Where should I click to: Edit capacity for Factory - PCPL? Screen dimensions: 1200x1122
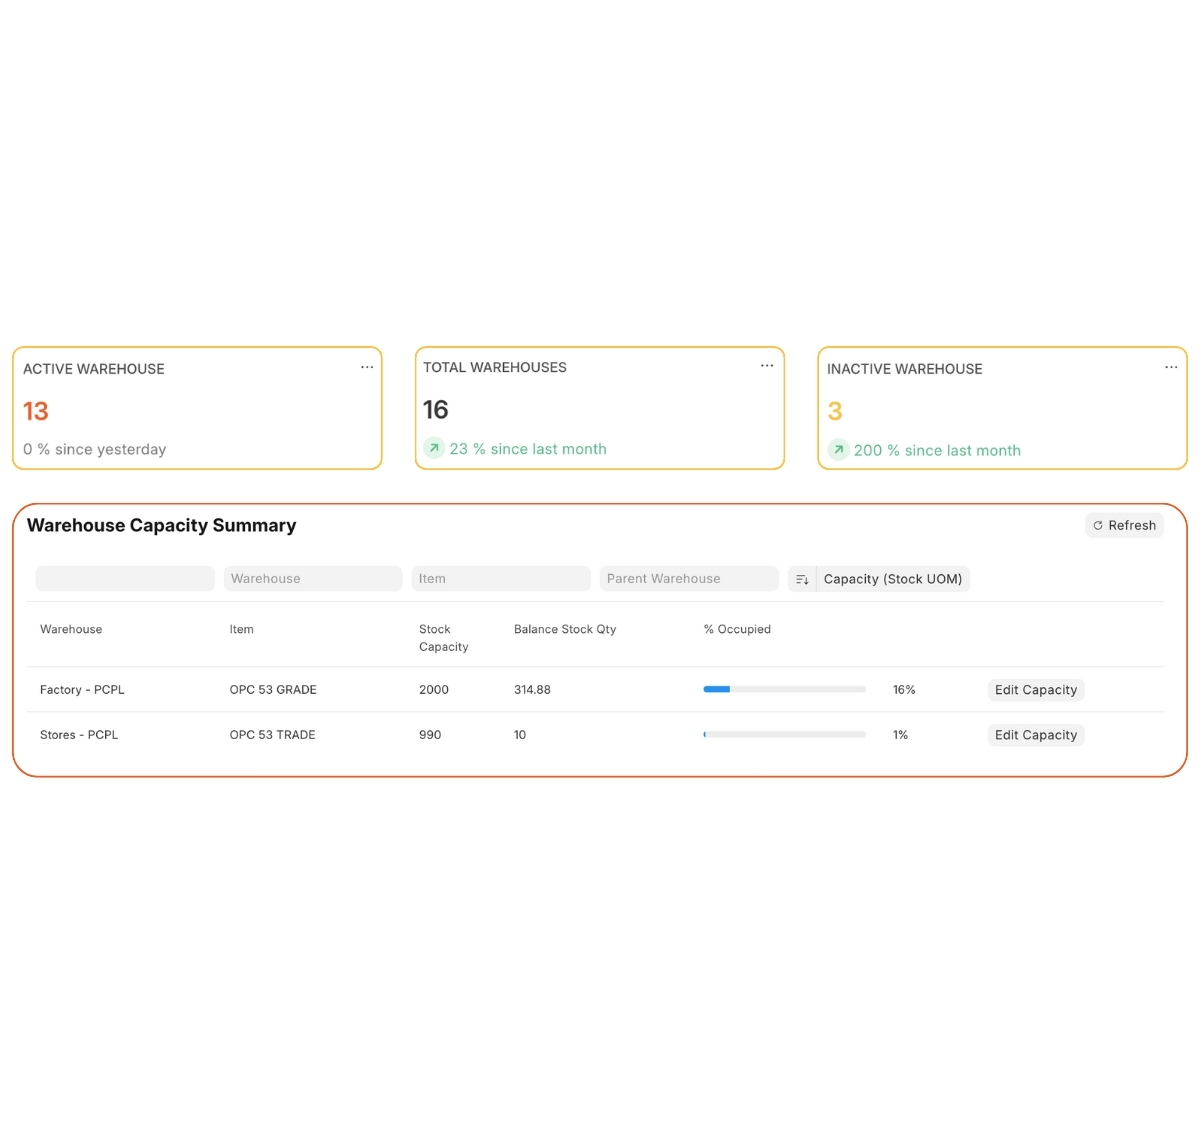click(x=1035, y=690)
